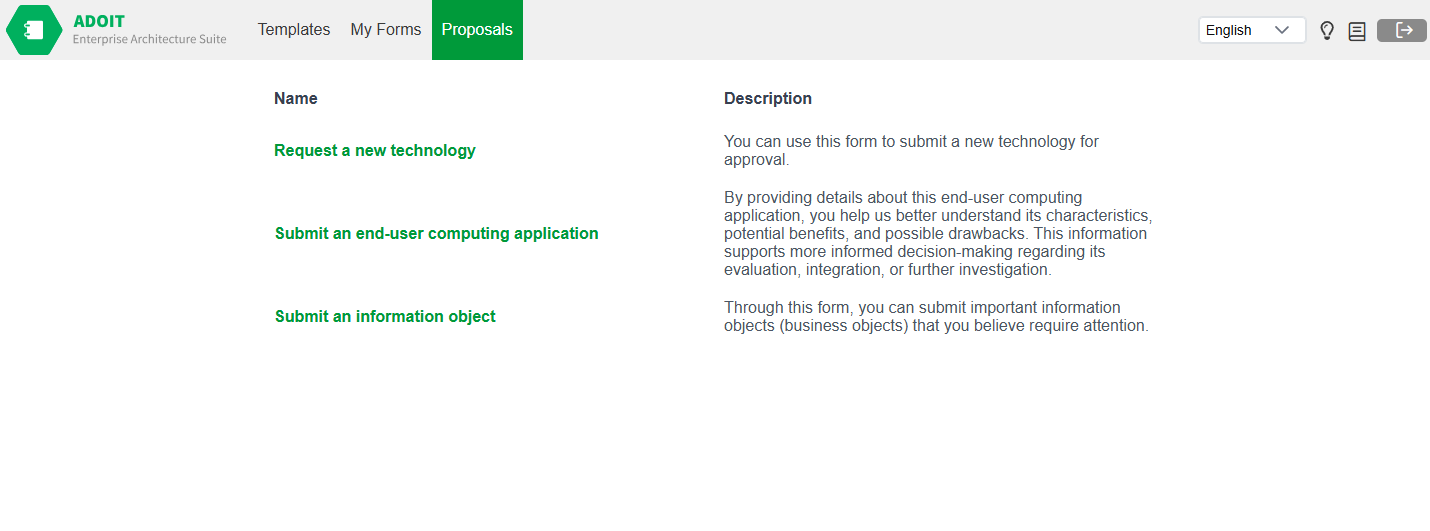This screenshot has height=531, width=1430.
Task: Open the lightbulb tips icon
Action: tap(1327, 30)
